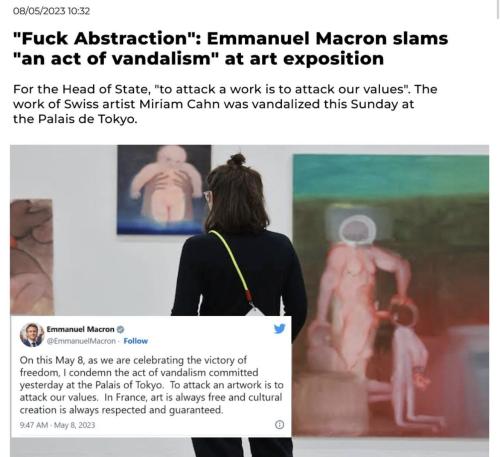Screen dimensions: 500x457
Task: Click verified badge beside Emmanuel Macron's name
Action: pos(121,329)
